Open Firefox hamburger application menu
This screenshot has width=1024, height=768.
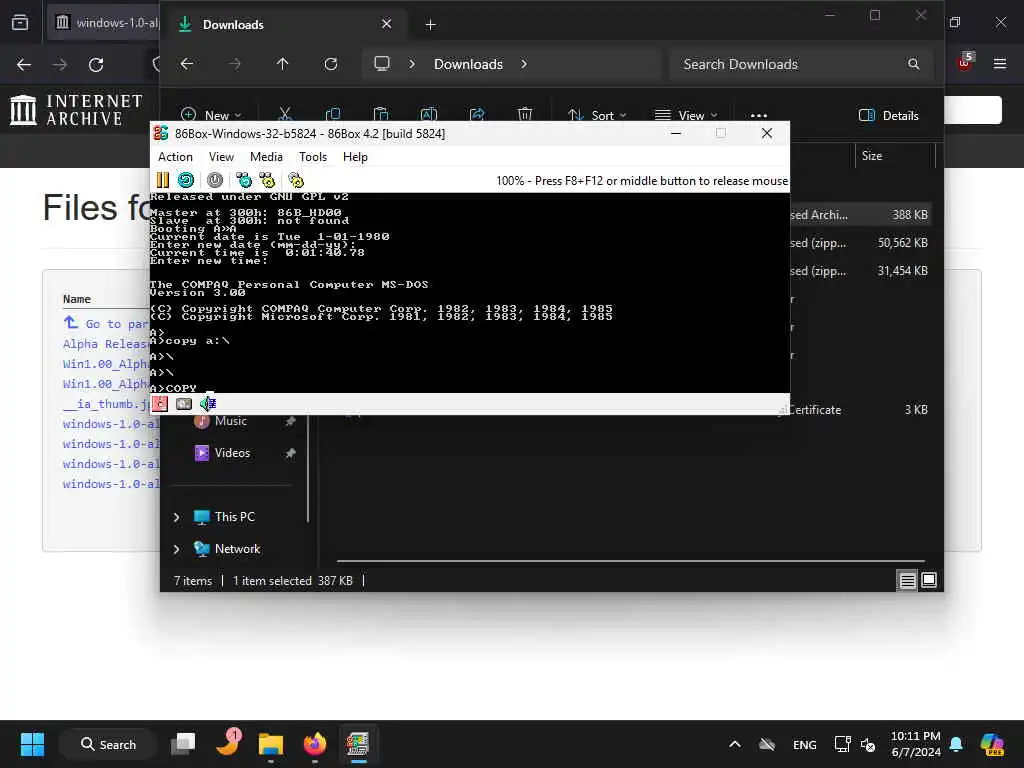(x=1000, y=63)
